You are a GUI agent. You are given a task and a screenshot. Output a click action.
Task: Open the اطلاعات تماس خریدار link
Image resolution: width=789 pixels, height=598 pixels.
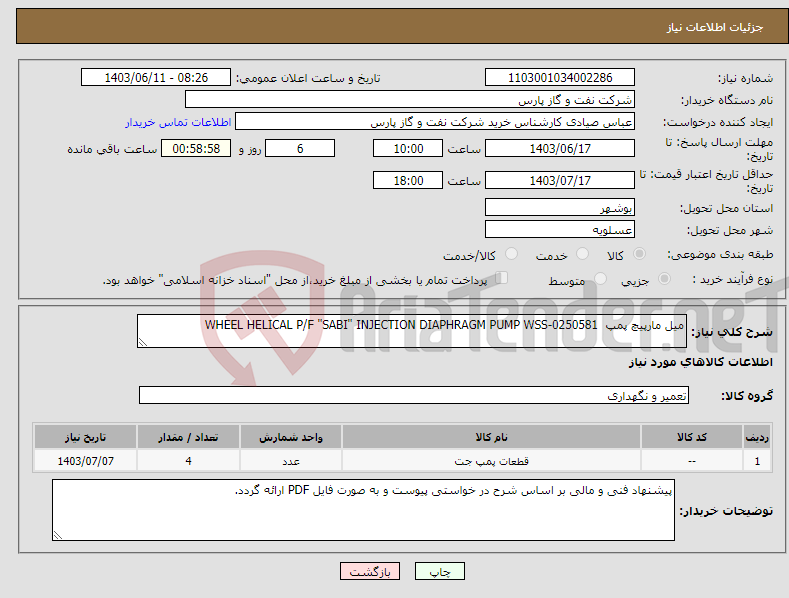pyautogui.click(x=178, y=122)
